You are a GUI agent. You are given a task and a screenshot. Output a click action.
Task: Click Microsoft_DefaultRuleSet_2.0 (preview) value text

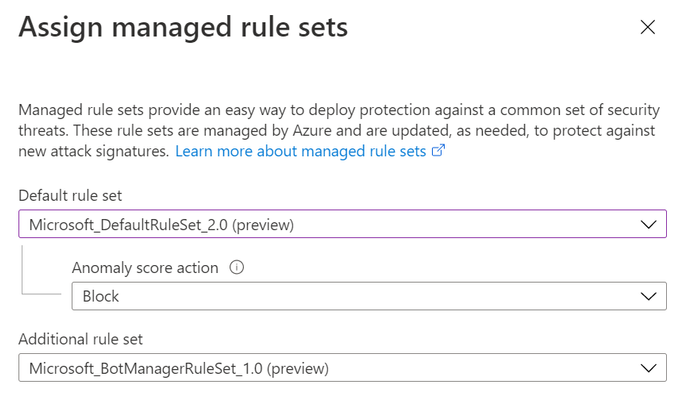162,225
